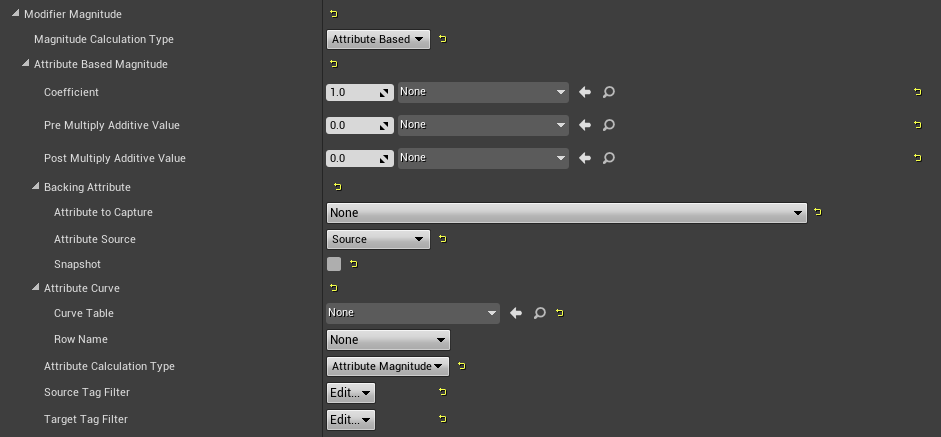Reset Attribute Calculation Type to default
The width and height of the screenshot is (941, 437).
coord(461,366)
